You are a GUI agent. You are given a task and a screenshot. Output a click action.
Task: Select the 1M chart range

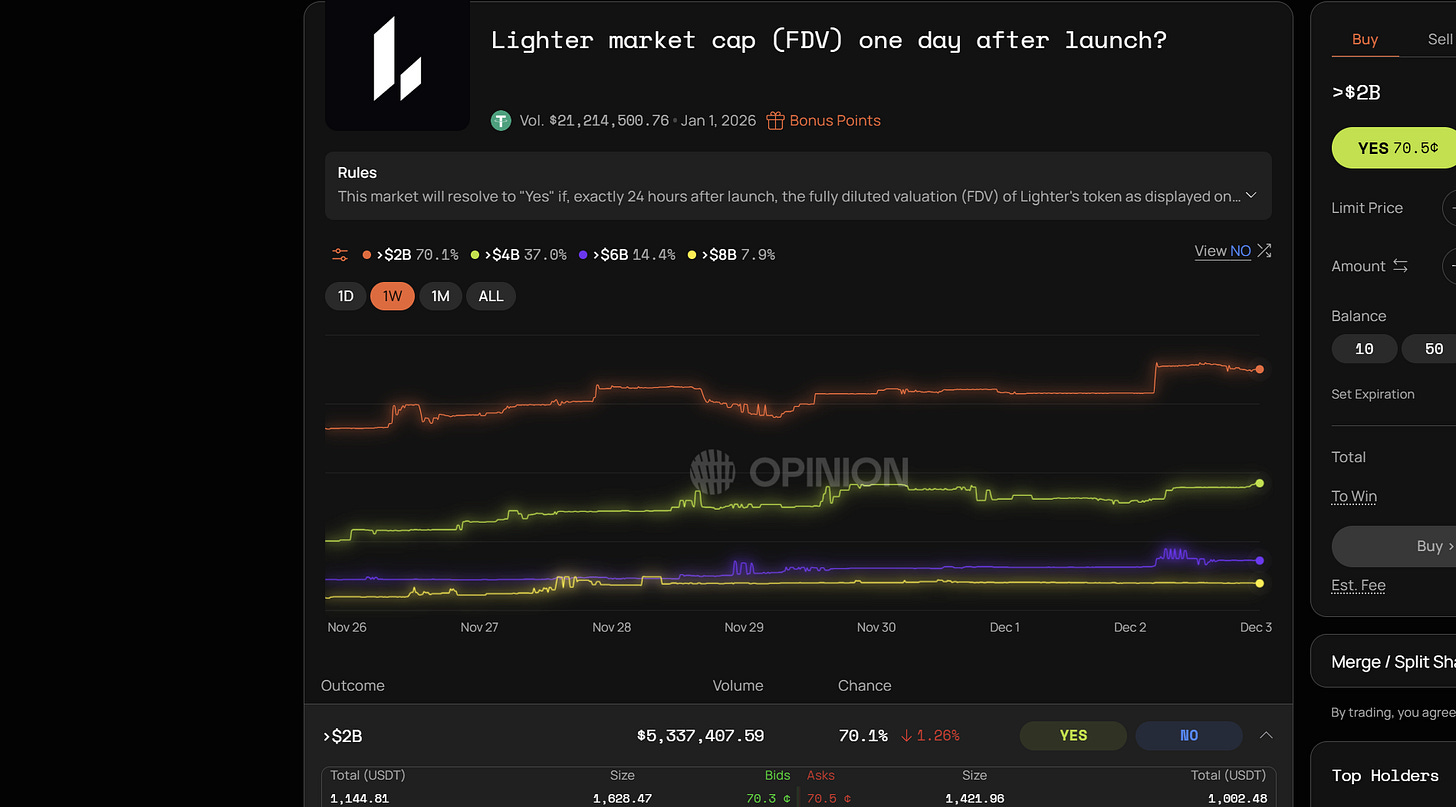(x=440, y=296)
